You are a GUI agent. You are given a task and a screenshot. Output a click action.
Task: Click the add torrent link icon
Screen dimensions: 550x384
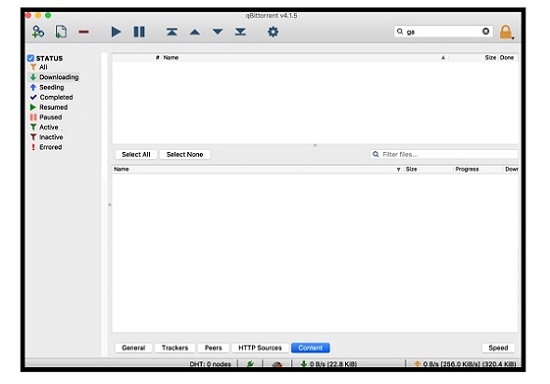pyautogui.click(x=38, y=32)
